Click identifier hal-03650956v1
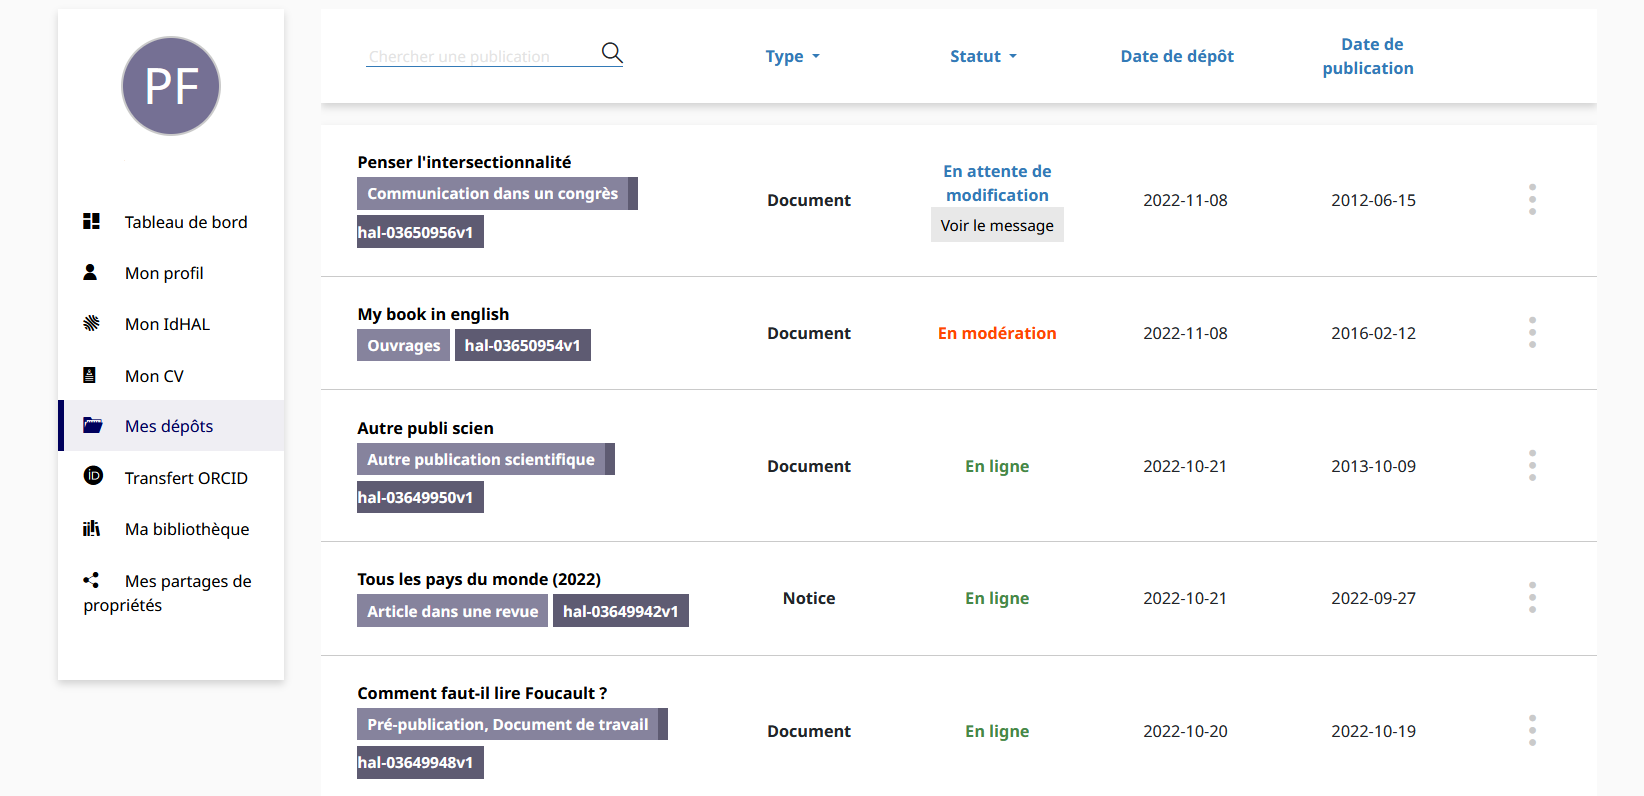 click(x=420, y=232)
